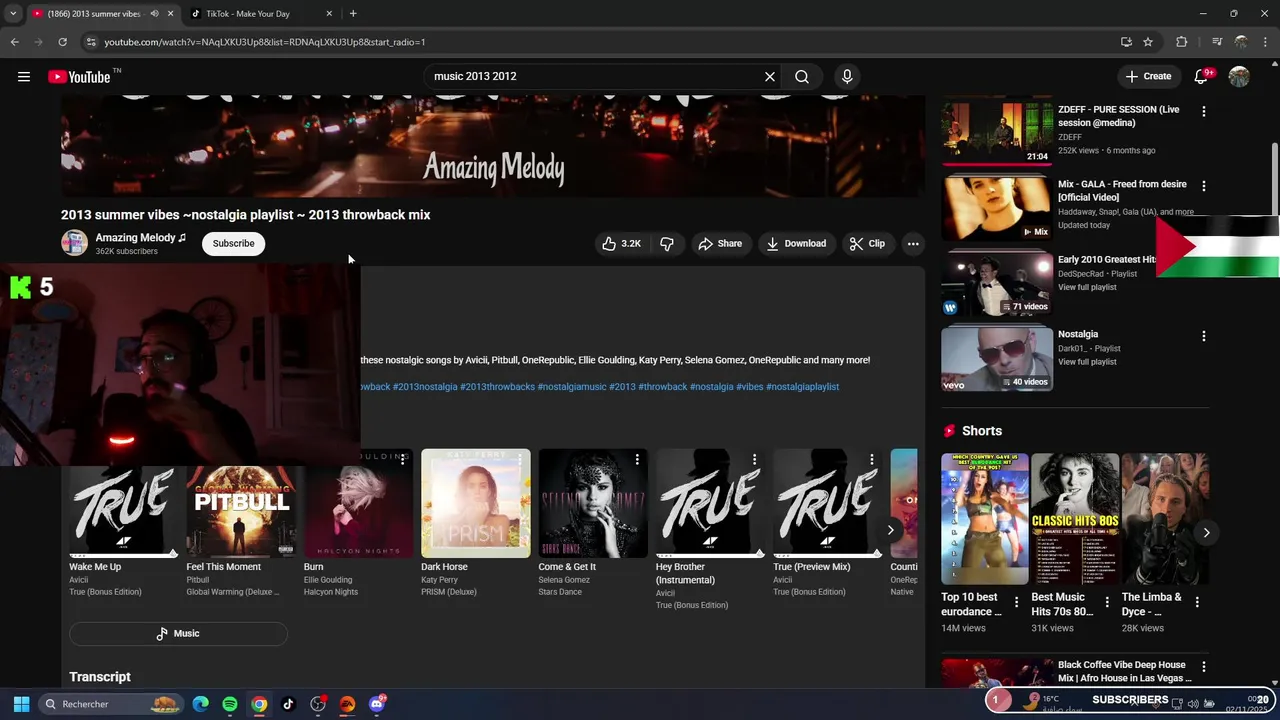Viewport: 1280px width, 720px height.
Task: Open options for True (Preview Mix) card
Action: [x=871, y=459]
